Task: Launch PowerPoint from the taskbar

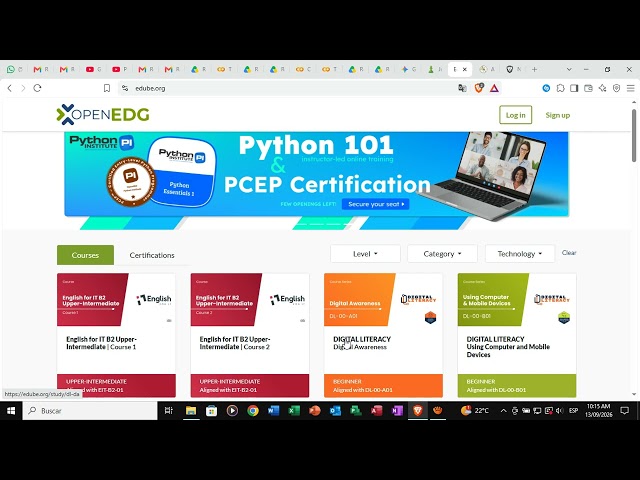Action: pos(315,411)
